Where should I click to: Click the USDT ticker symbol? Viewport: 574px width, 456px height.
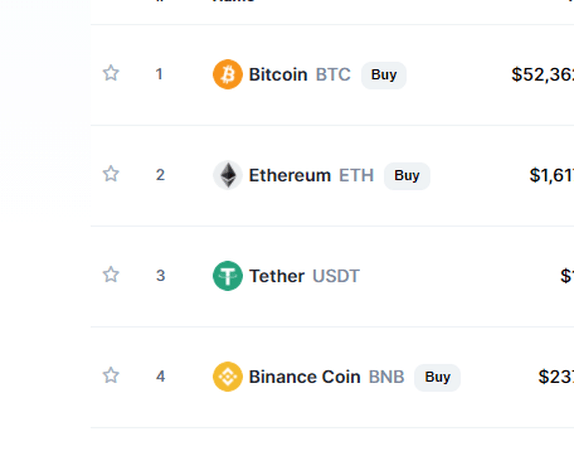(x=336, y=276)
